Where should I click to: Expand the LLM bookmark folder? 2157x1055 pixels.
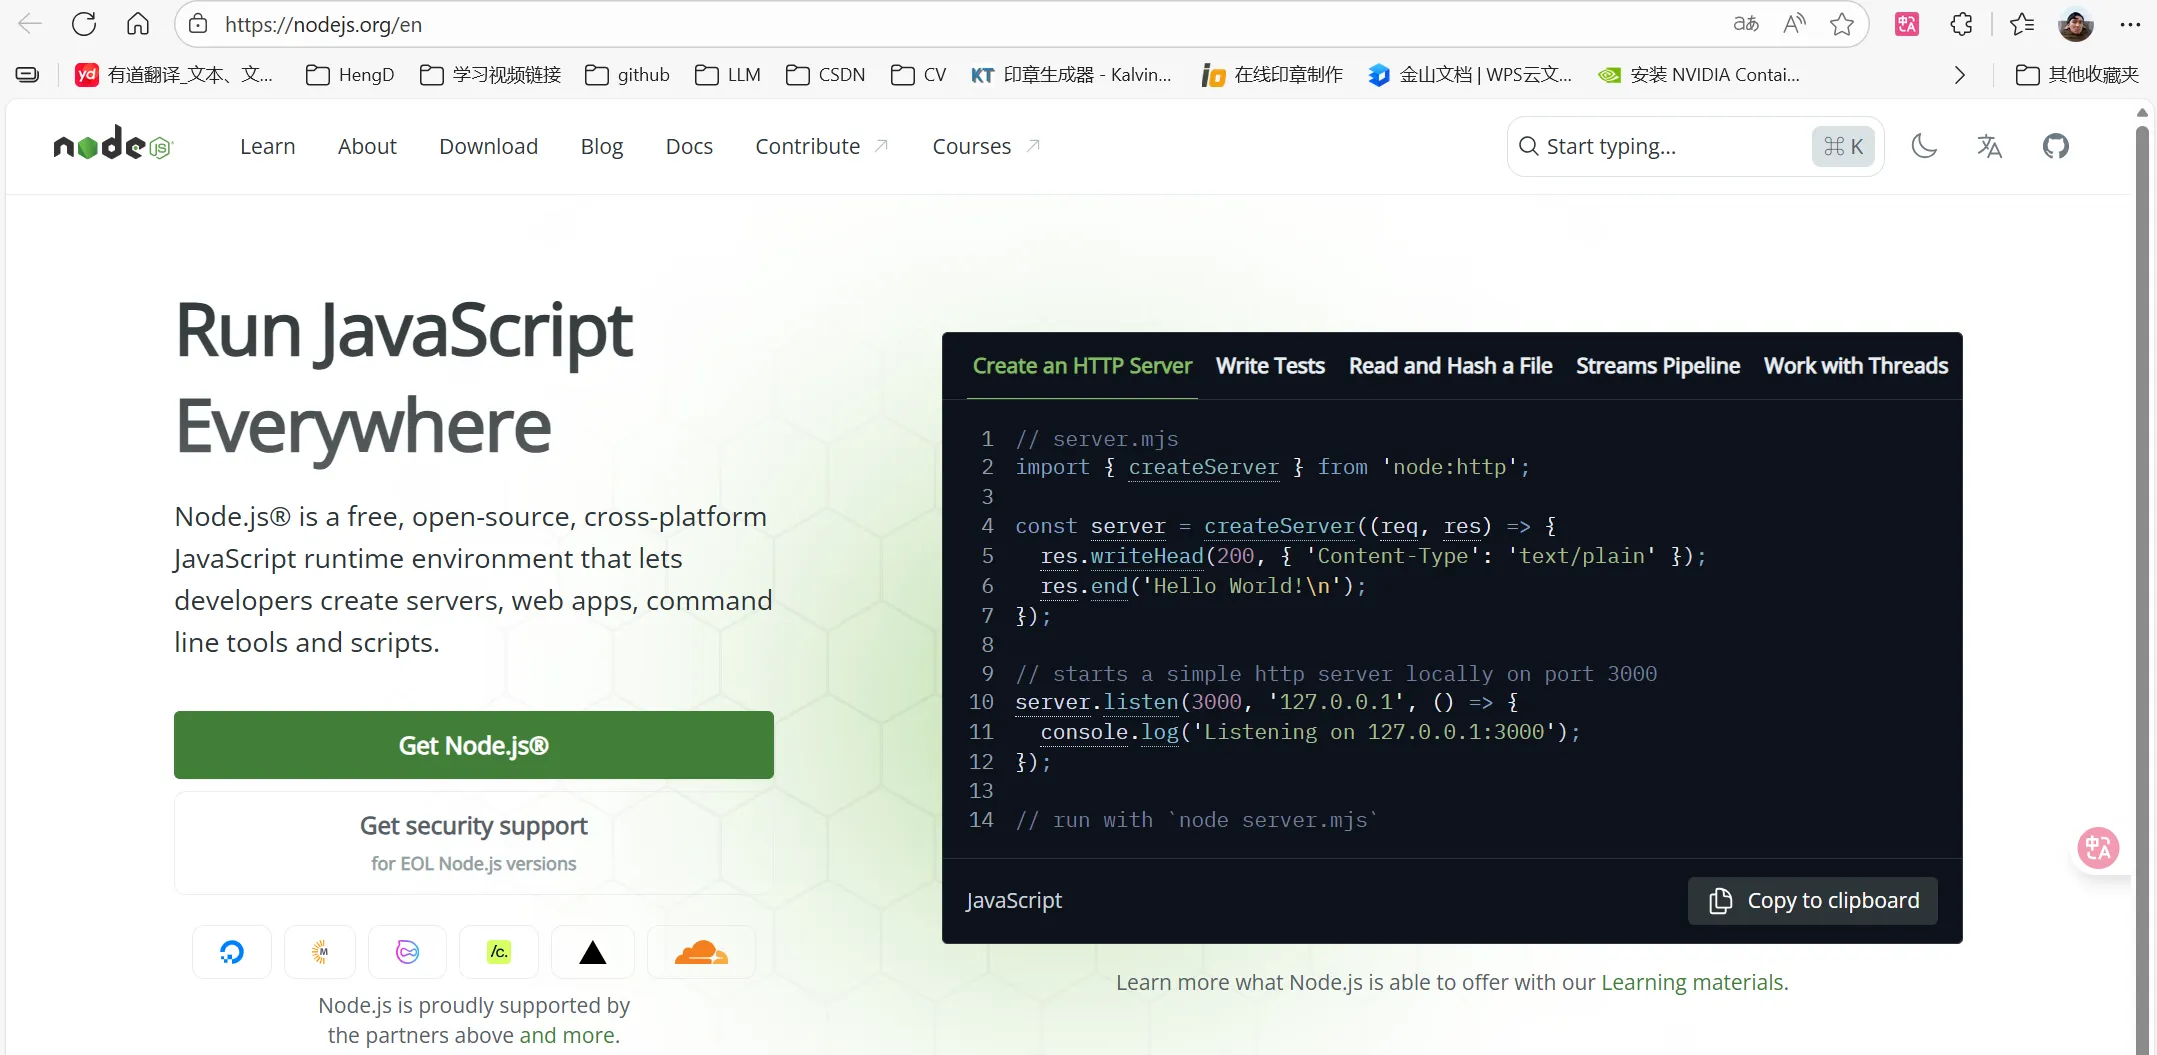(728, 75)
